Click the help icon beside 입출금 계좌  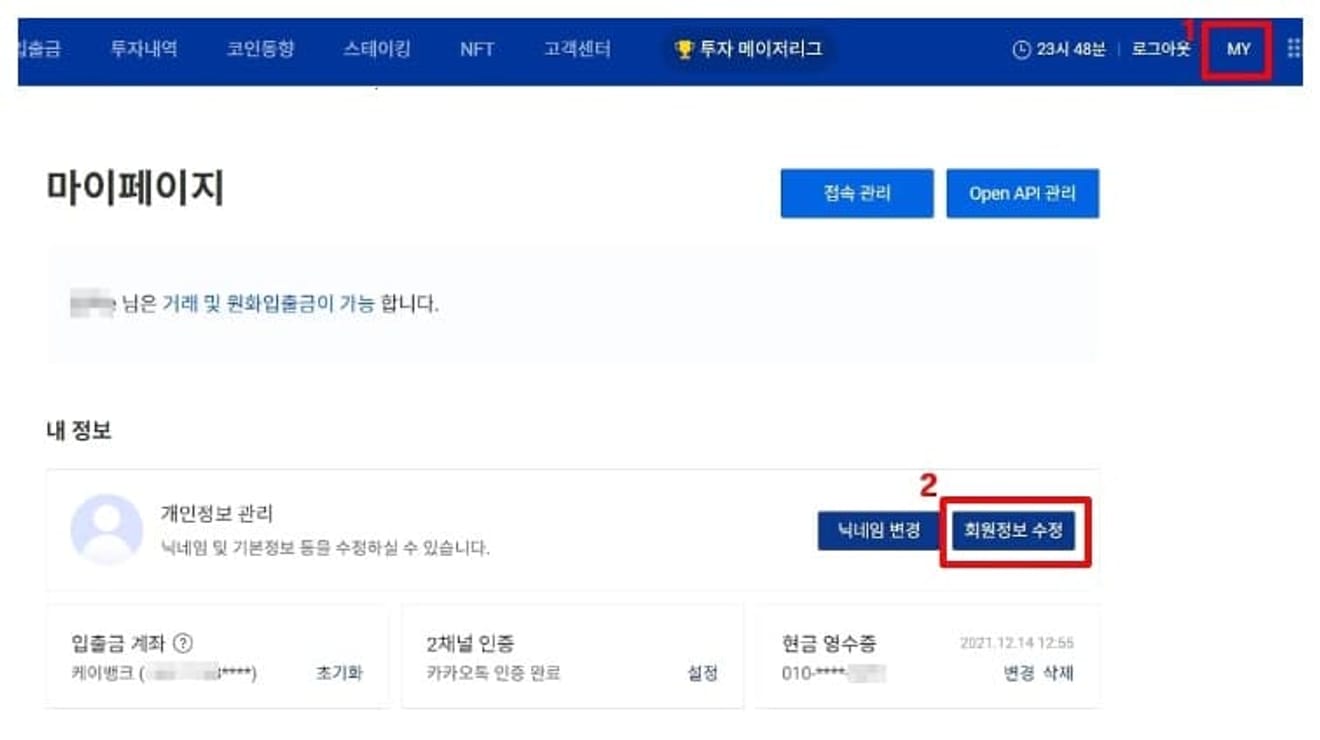click(x=183, y=643)
